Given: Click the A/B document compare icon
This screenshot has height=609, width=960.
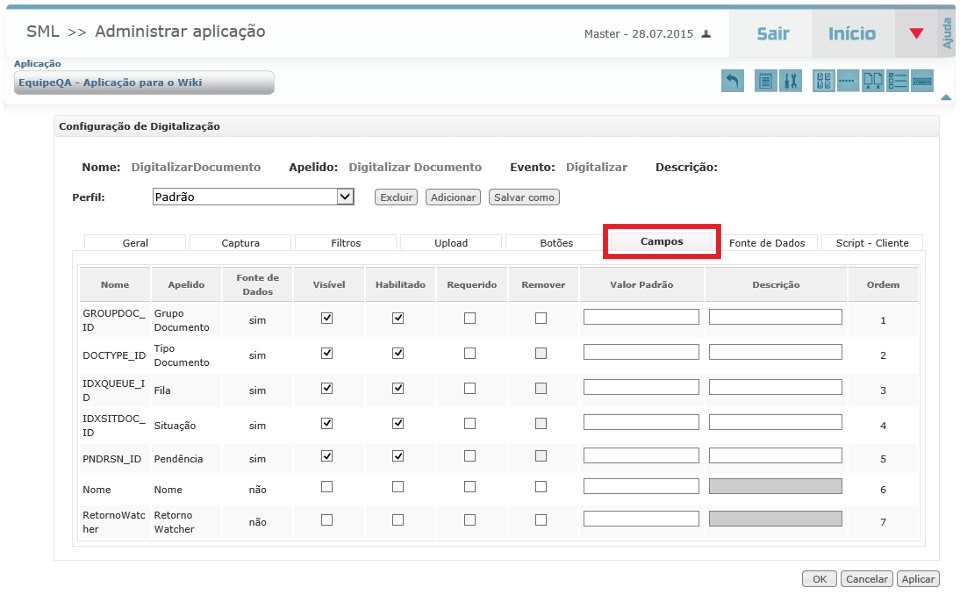Looking at the screenshot, I should point(873,82).
